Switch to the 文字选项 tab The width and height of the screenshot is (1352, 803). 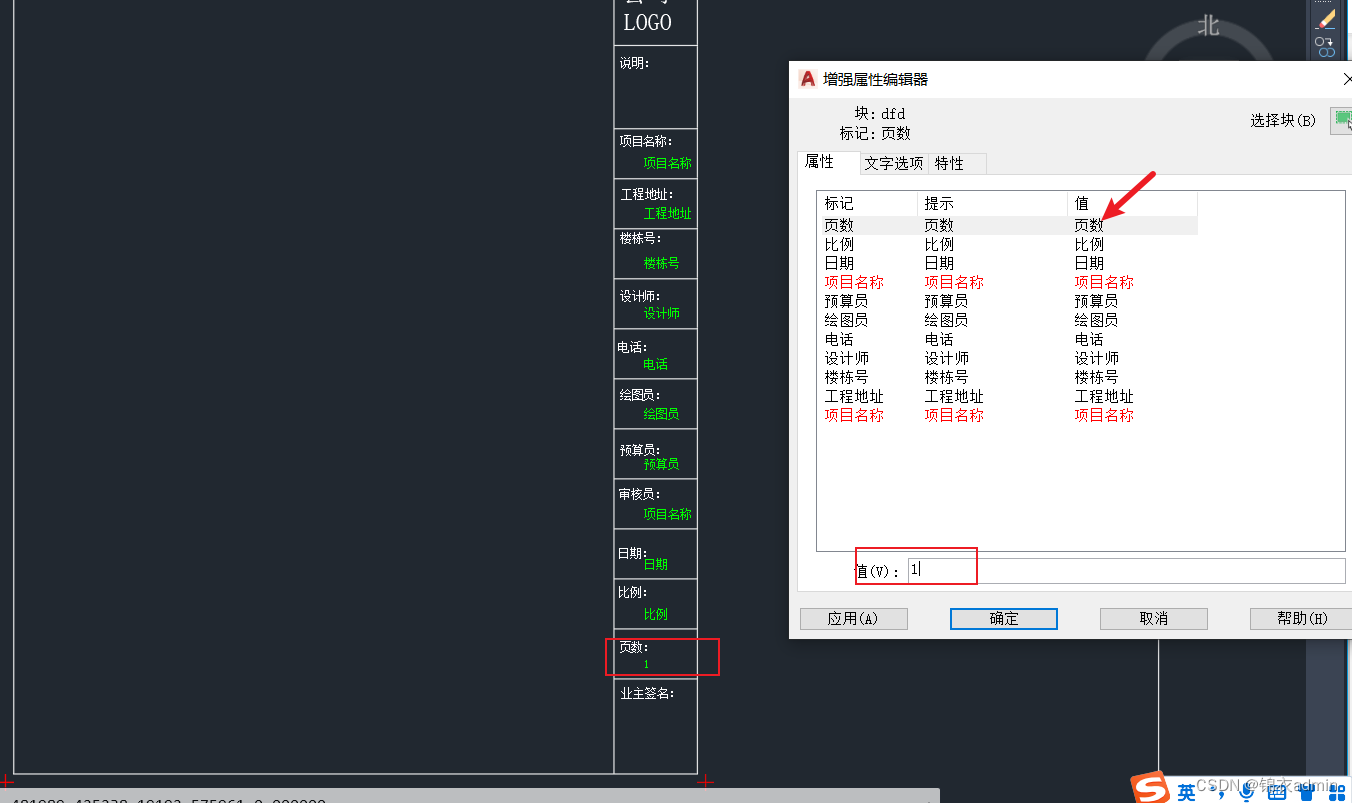click(x=894, y=163)
